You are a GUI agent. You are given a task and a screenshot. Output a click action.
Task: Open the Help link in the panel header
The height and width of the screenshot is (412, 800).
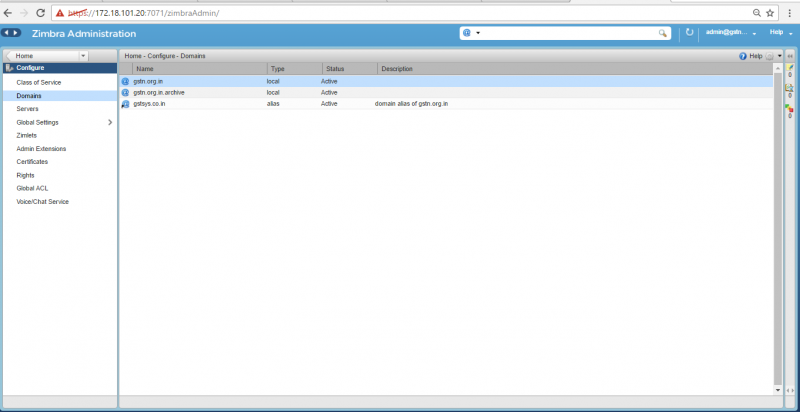756,56
